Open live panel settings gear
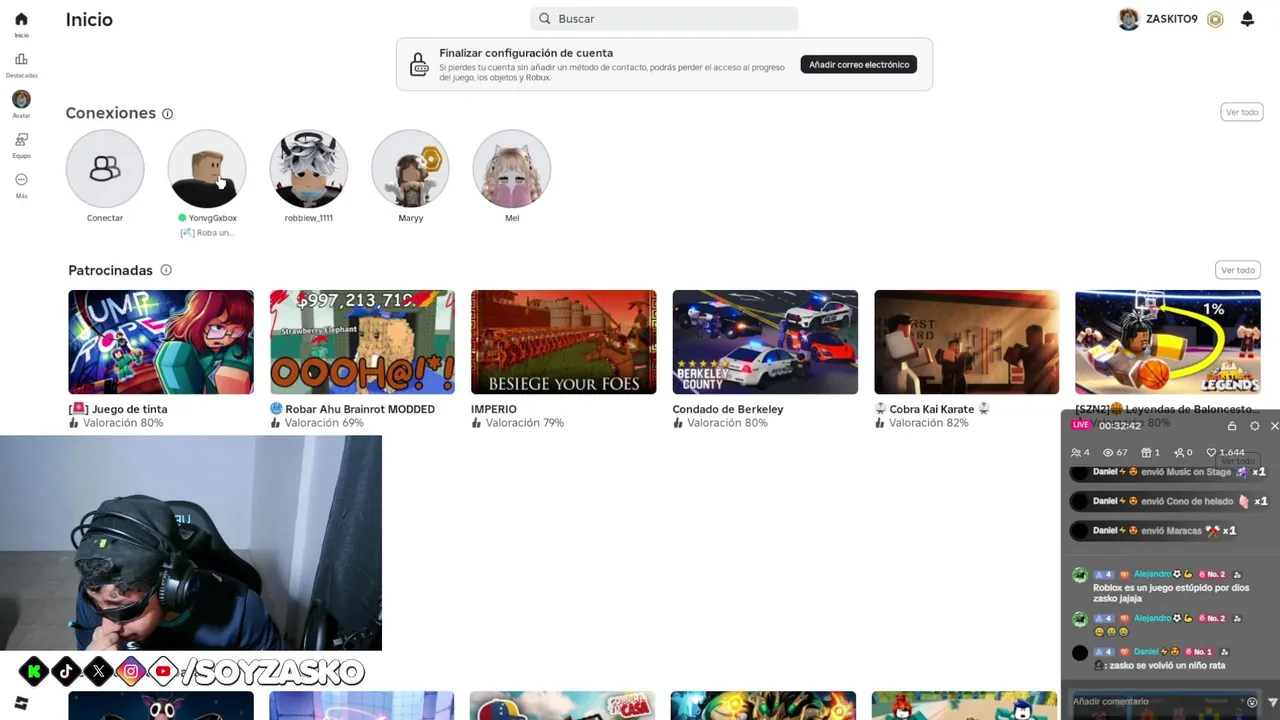Image resolution: width=1280 pixels, height=720 pixels. (x=1255, y=426)
